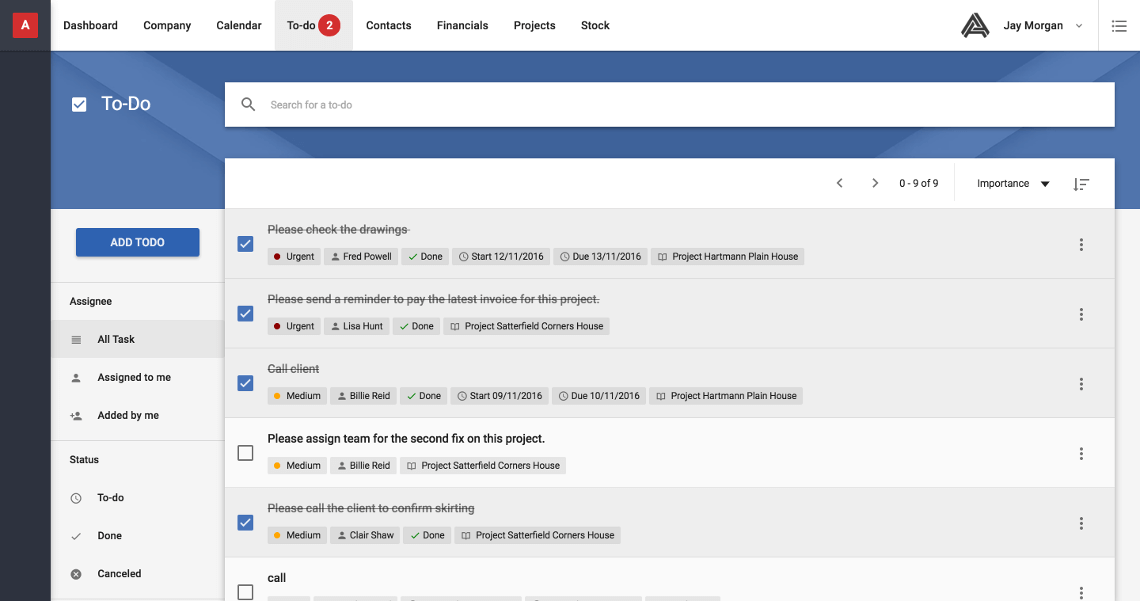
Task: Open the hamburger menu at top right
Action: click(1119, 25)
